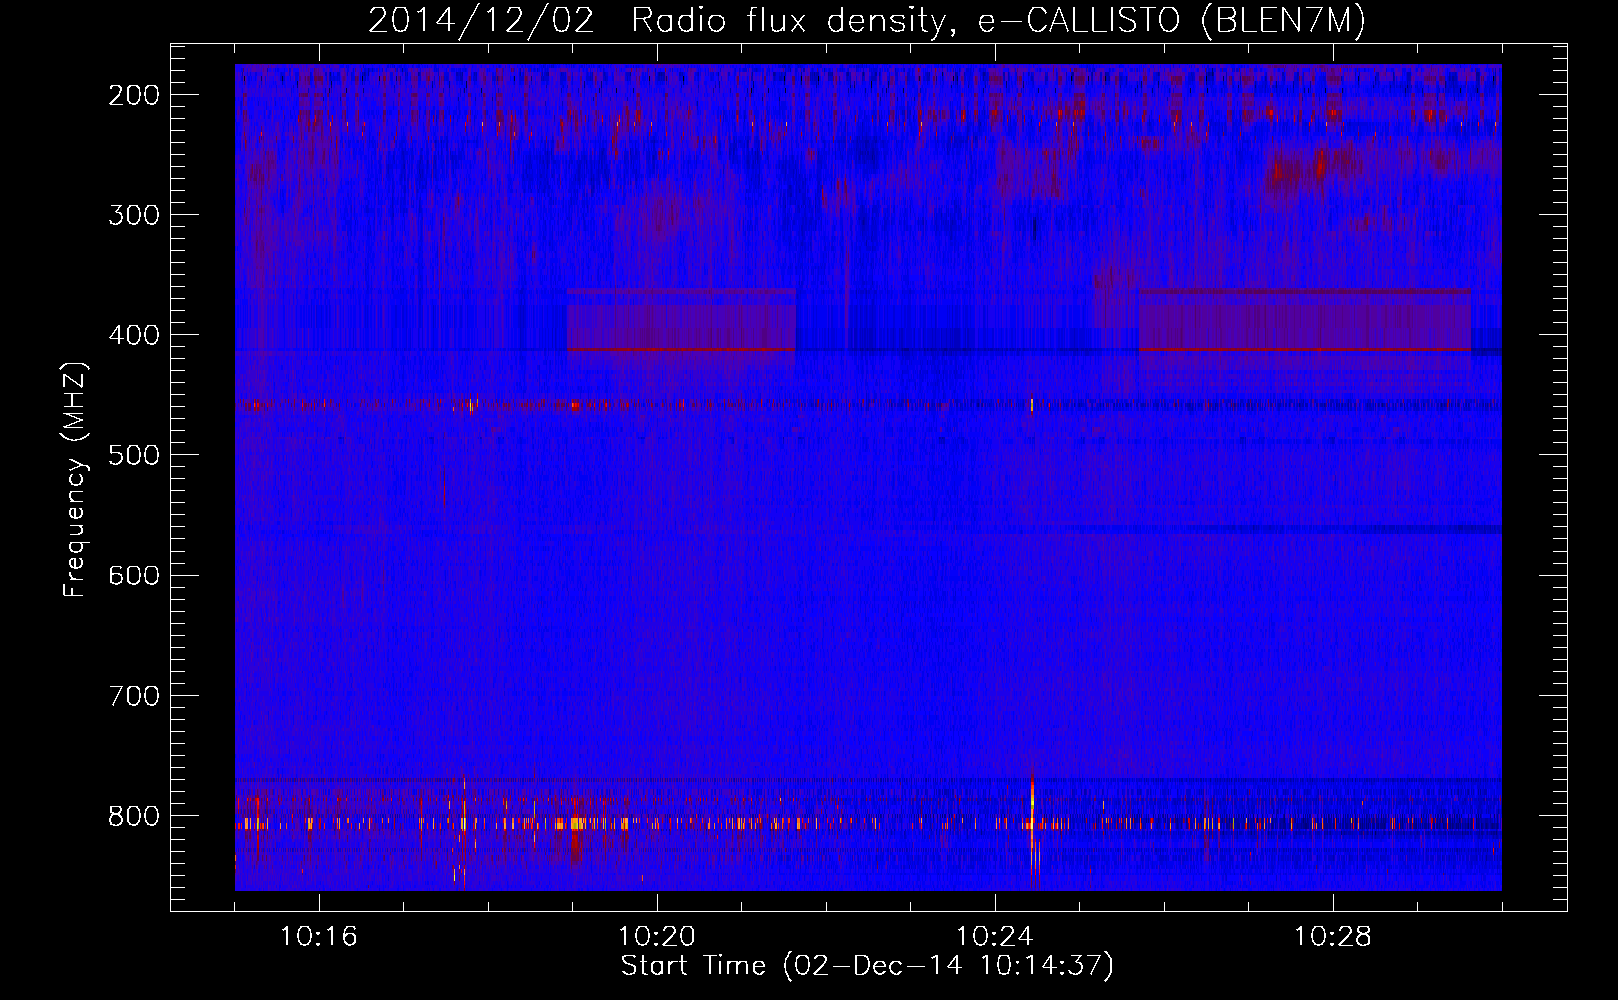The width and height of the screenshot is (1618, 1000).
Task: Click the 800 frequency tick label
Action: coord(134,816)
